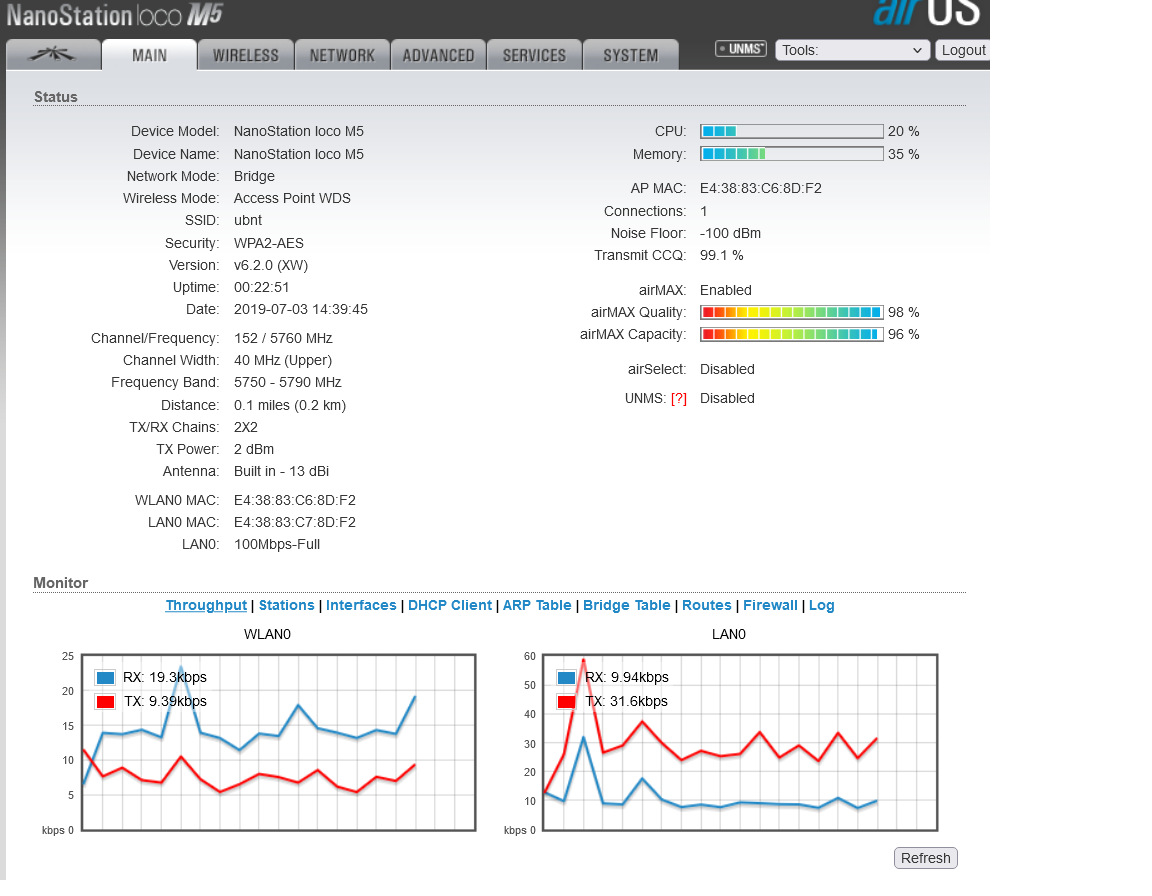Click the Version value v6.2.0 (XW)
The width and height of the screenshot is (1152, 896).
[x=270, y=266]
